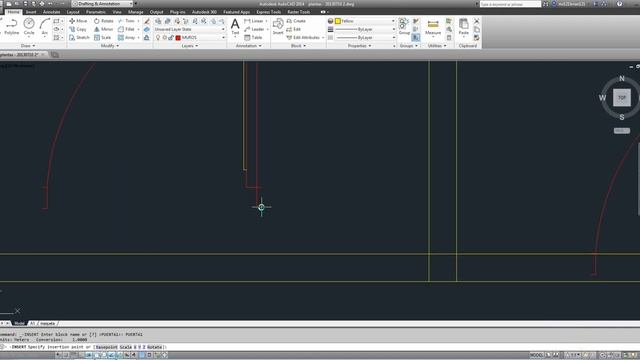Open the first ByLayer lineweight dropdown
This screenshot has width=640, height=360.
pos(365,29)
